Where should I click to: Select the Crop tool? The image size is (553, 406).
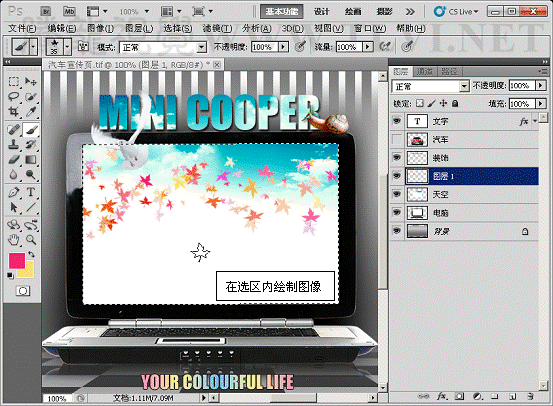(14, 111)
